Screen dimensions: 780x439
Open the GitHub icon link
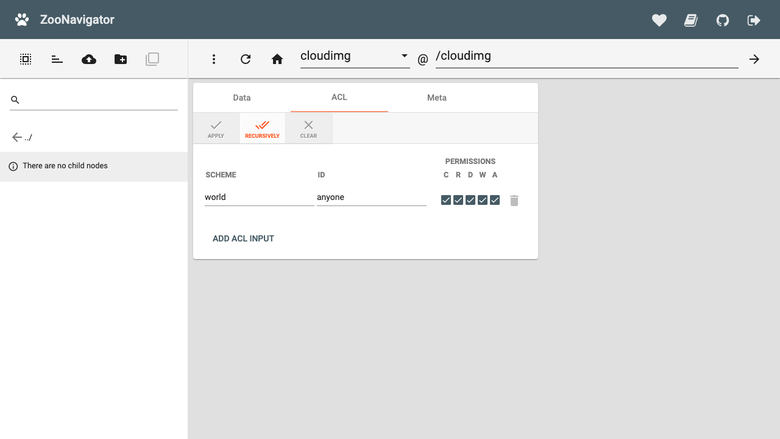722,20
